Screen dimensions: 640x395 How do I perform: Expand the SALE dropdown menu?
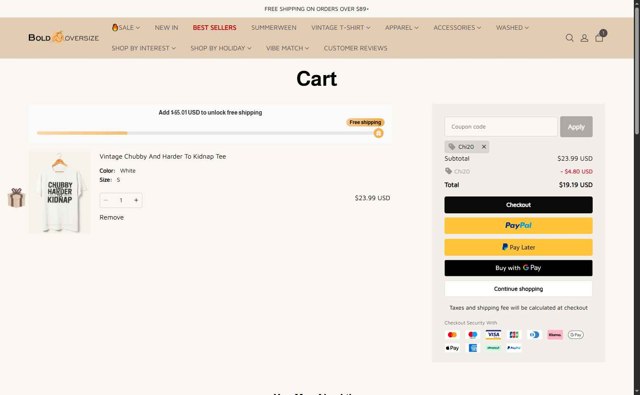[x=126, y=27]
